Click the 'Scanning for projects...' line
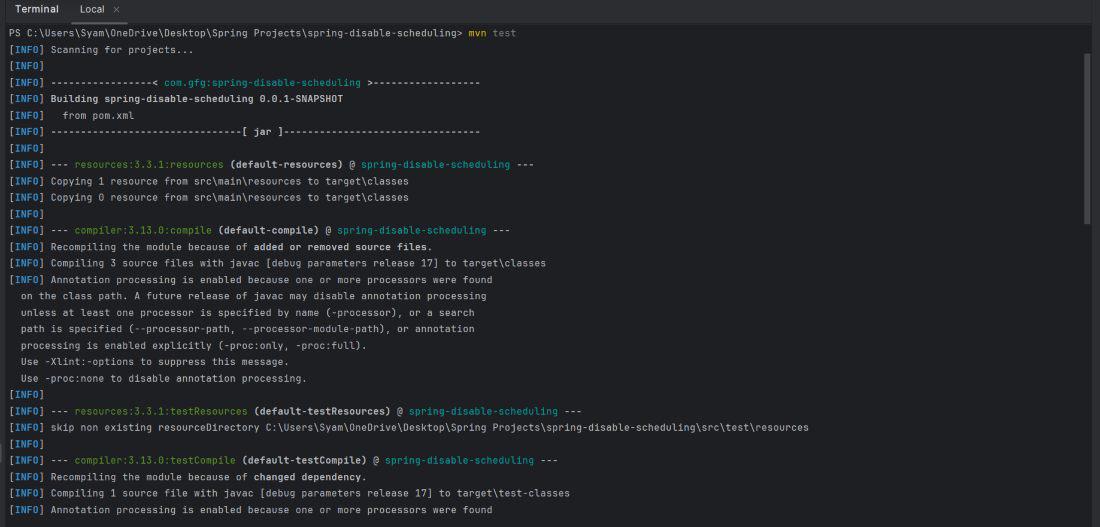 click(122, 50)
